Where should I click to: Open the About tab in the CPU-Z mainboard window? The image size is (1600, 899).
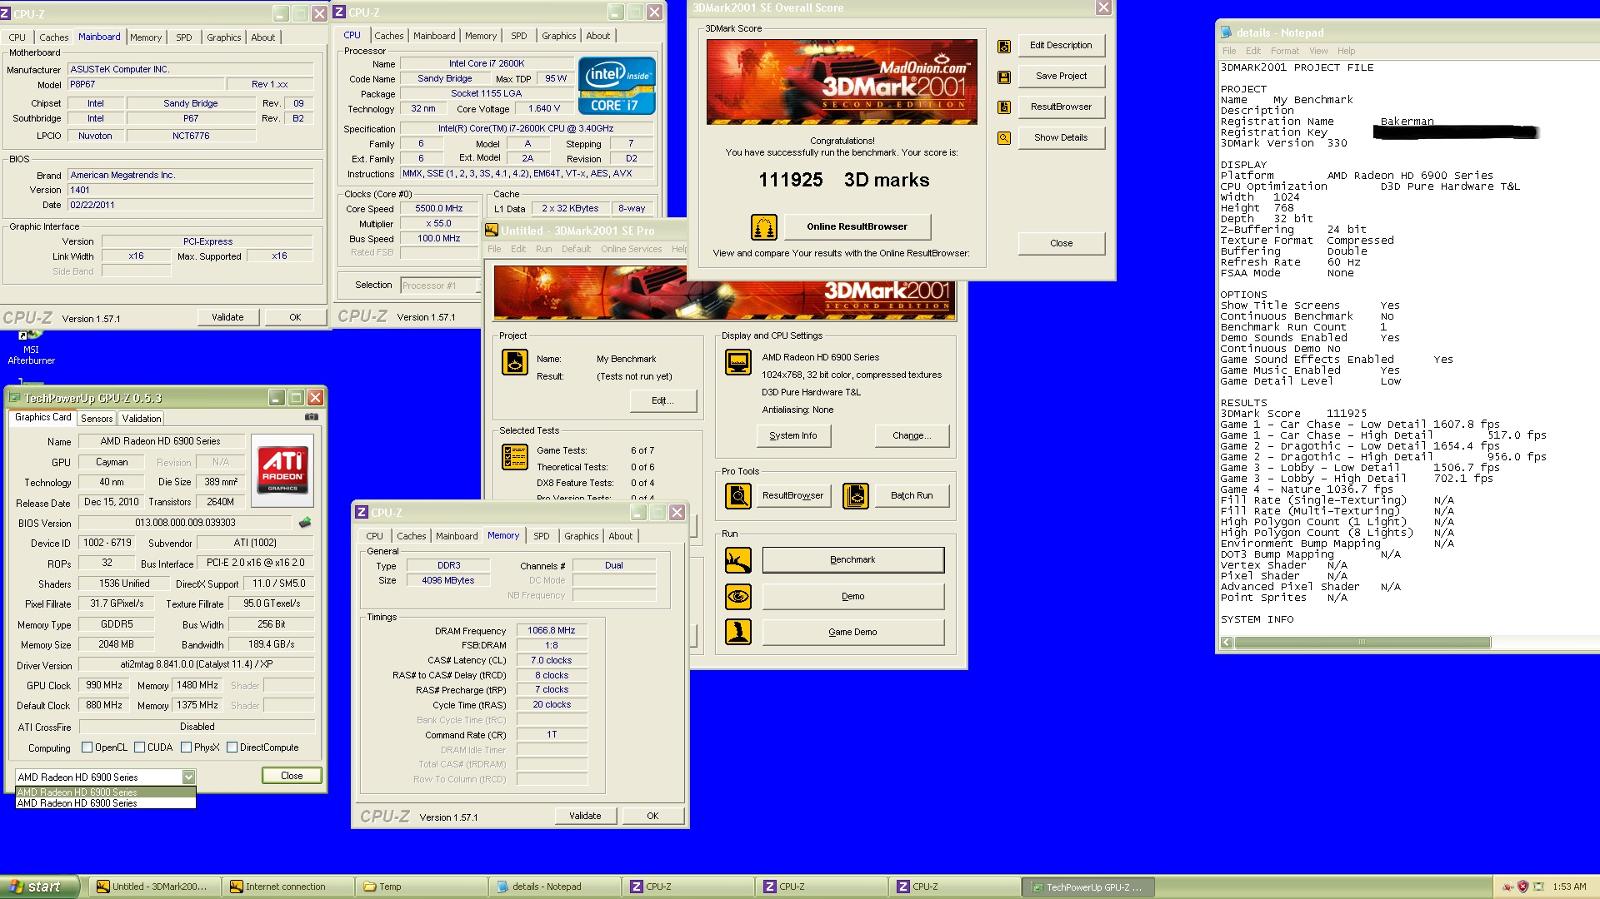coord(263,38)
